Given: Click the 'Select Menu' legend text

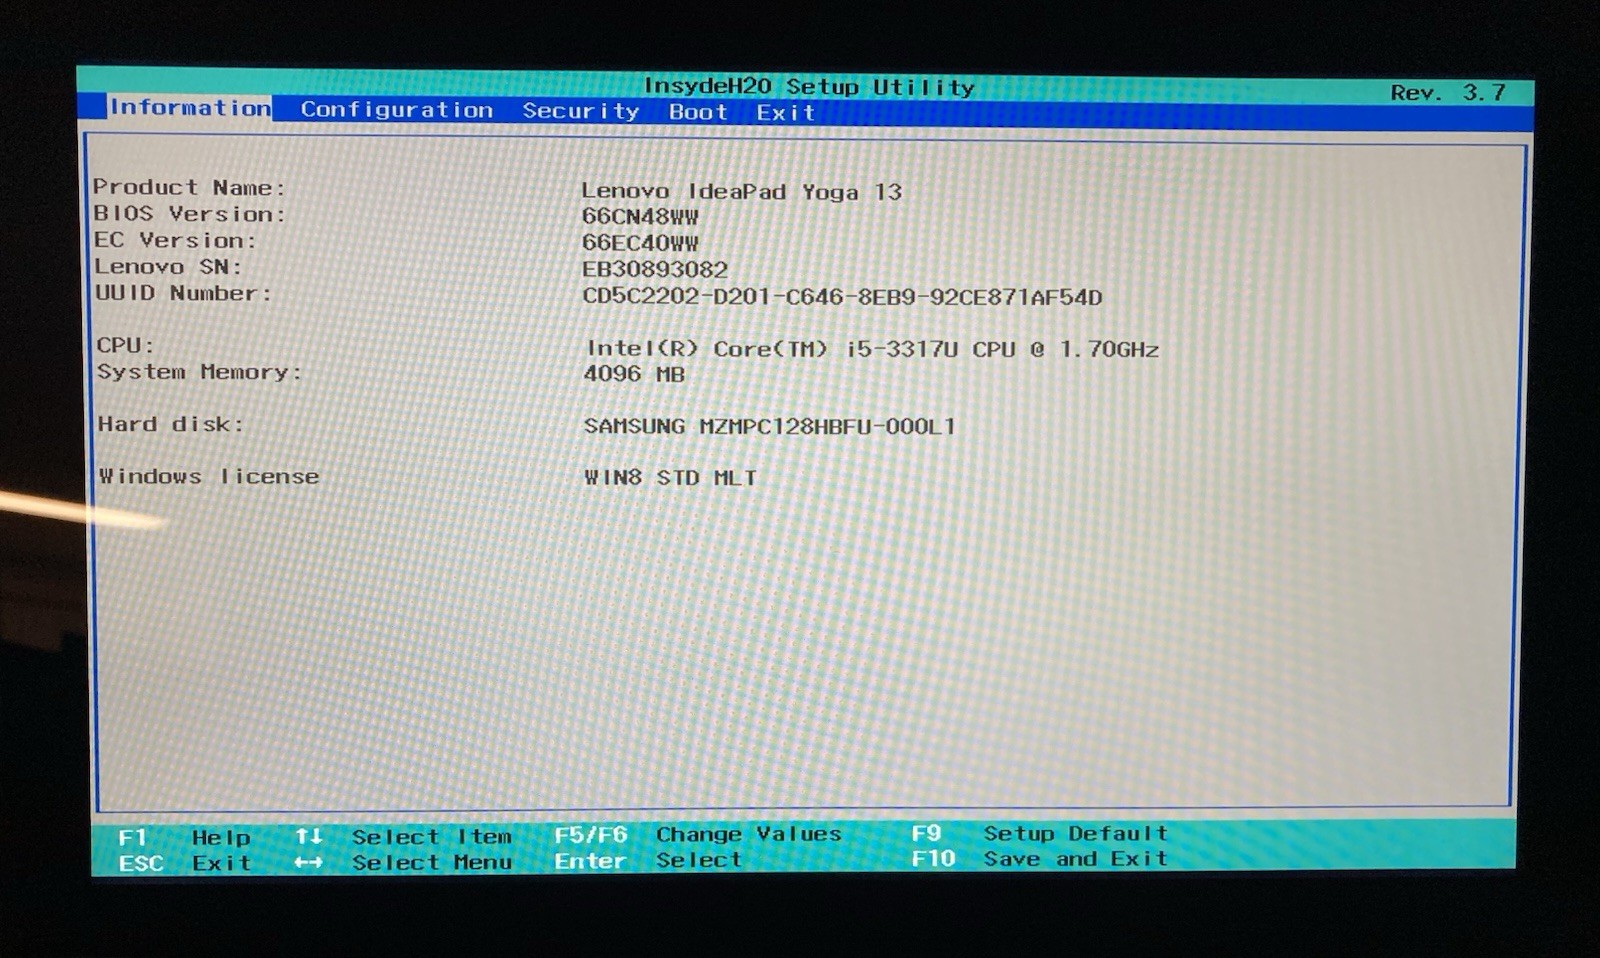Looking at the screenshot, I should click(x=432, y=862).
